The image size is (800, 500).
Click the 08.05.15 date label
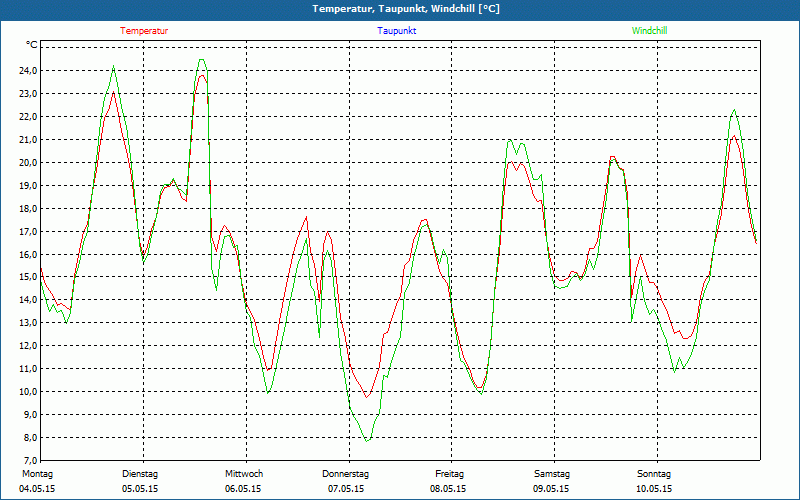click(x=448, y=489)
